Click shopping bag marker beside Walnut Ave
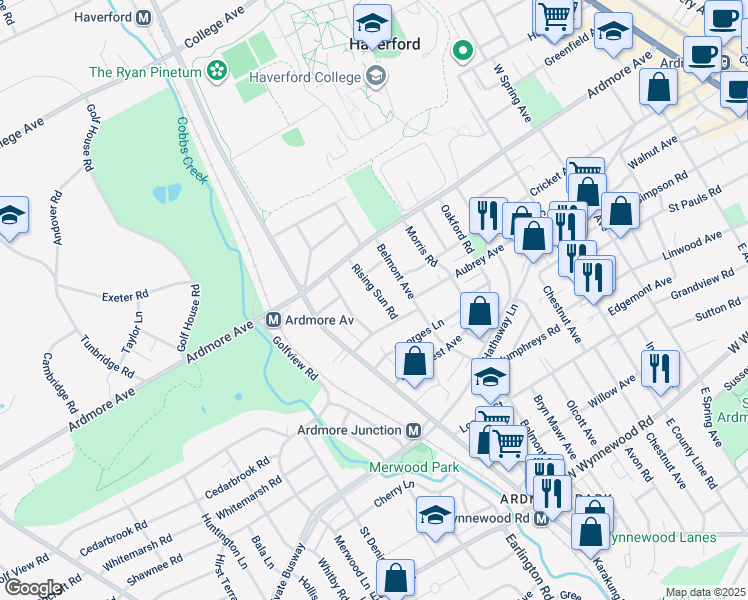 coord(658,88)
